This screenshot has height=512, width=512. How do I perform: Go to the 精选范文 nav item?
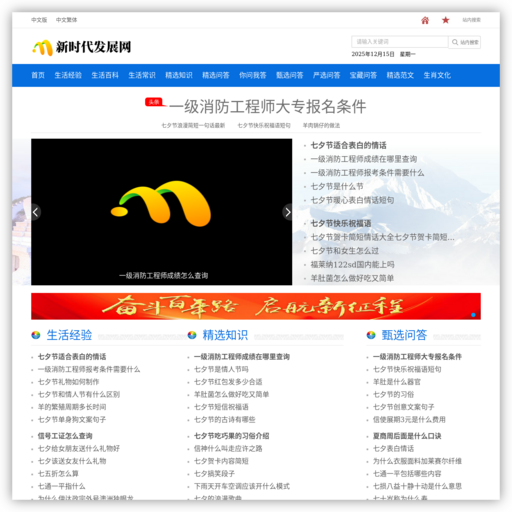coord(400,75)
